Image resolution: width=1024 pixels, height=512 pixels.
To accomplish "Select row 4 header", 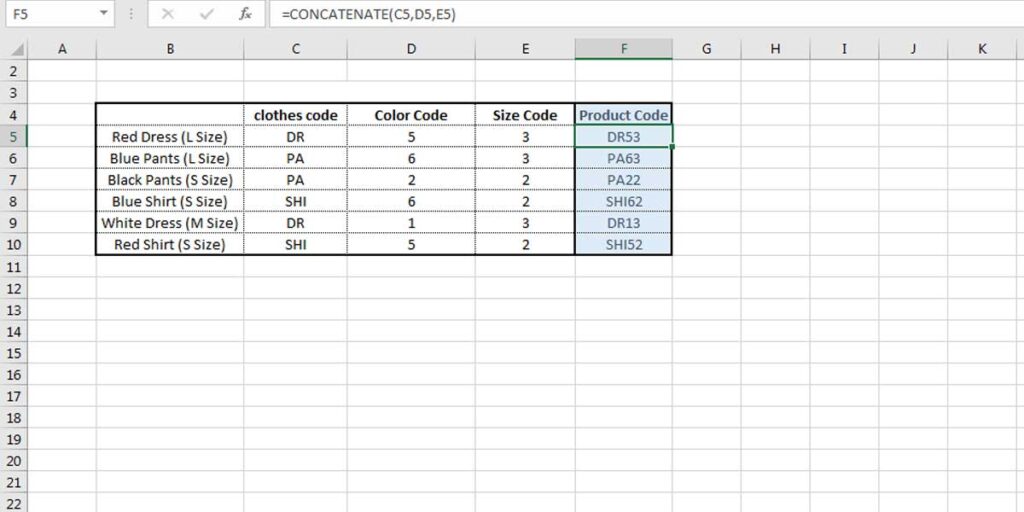I will 14,116.
